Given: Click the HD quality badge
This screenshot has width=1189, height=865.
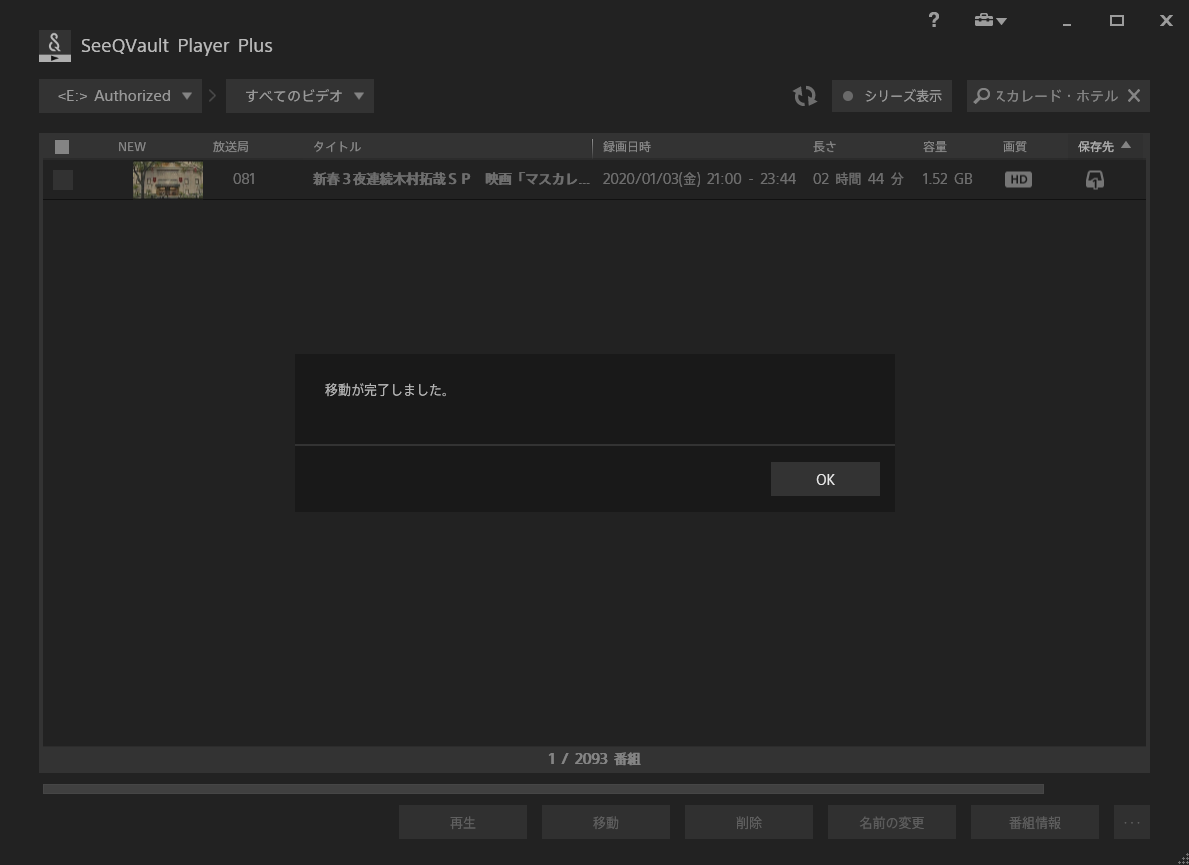Looking at the screenshot, I should tap(1018, 180).
